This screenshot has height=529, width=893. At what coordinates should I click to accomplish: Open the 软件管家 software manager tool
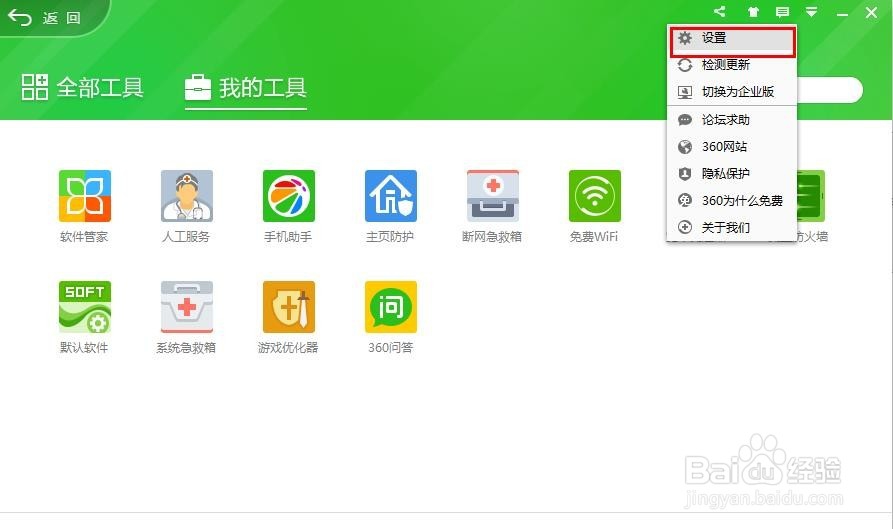click(84, 196)
